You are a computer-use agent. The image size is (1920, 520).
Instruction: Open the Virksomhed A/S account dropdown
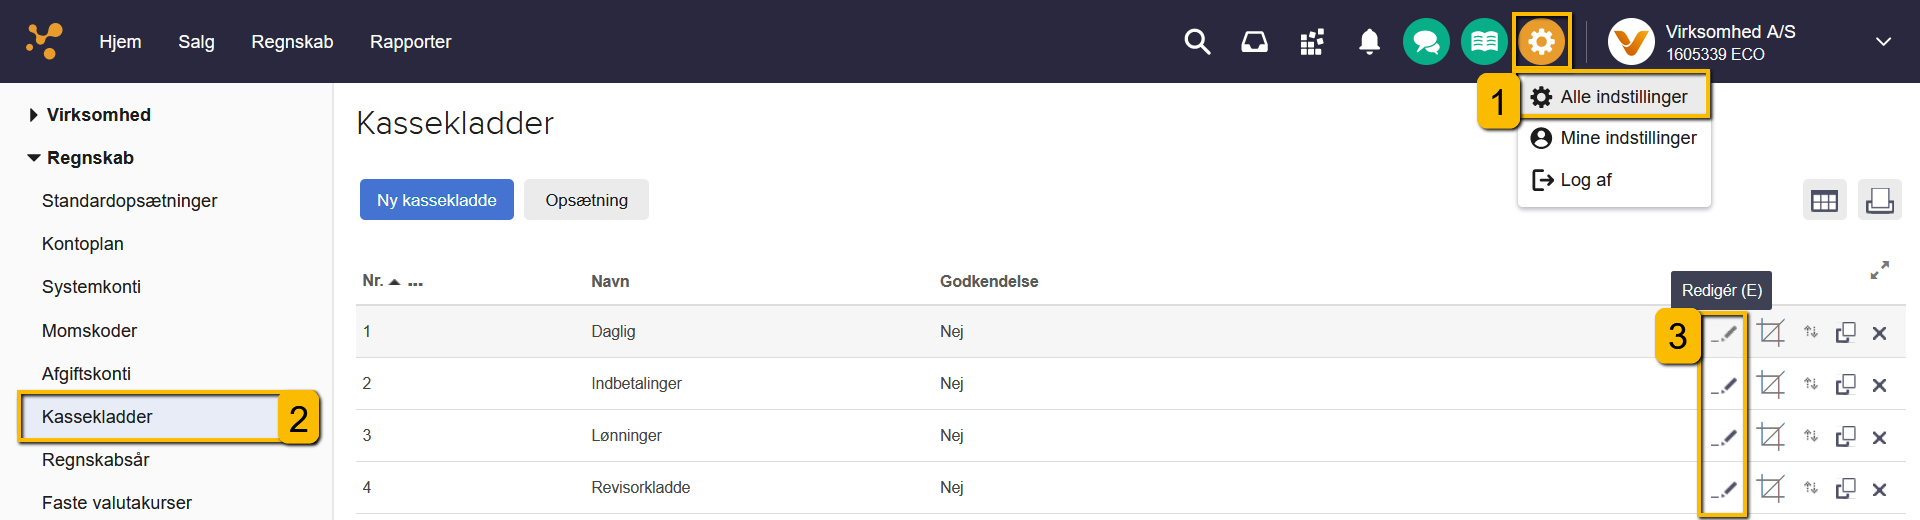tap(1883, 42)
